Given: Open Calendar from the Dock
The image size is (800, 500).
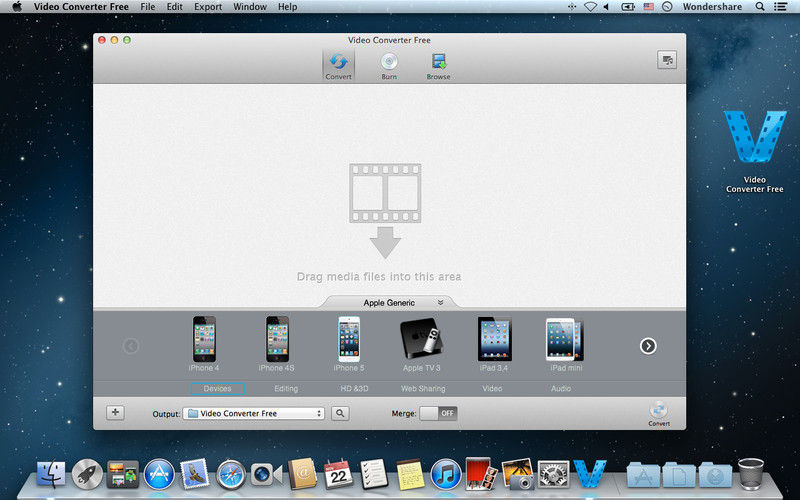Looking at the screenshot, I should click(x=338, y=474).
